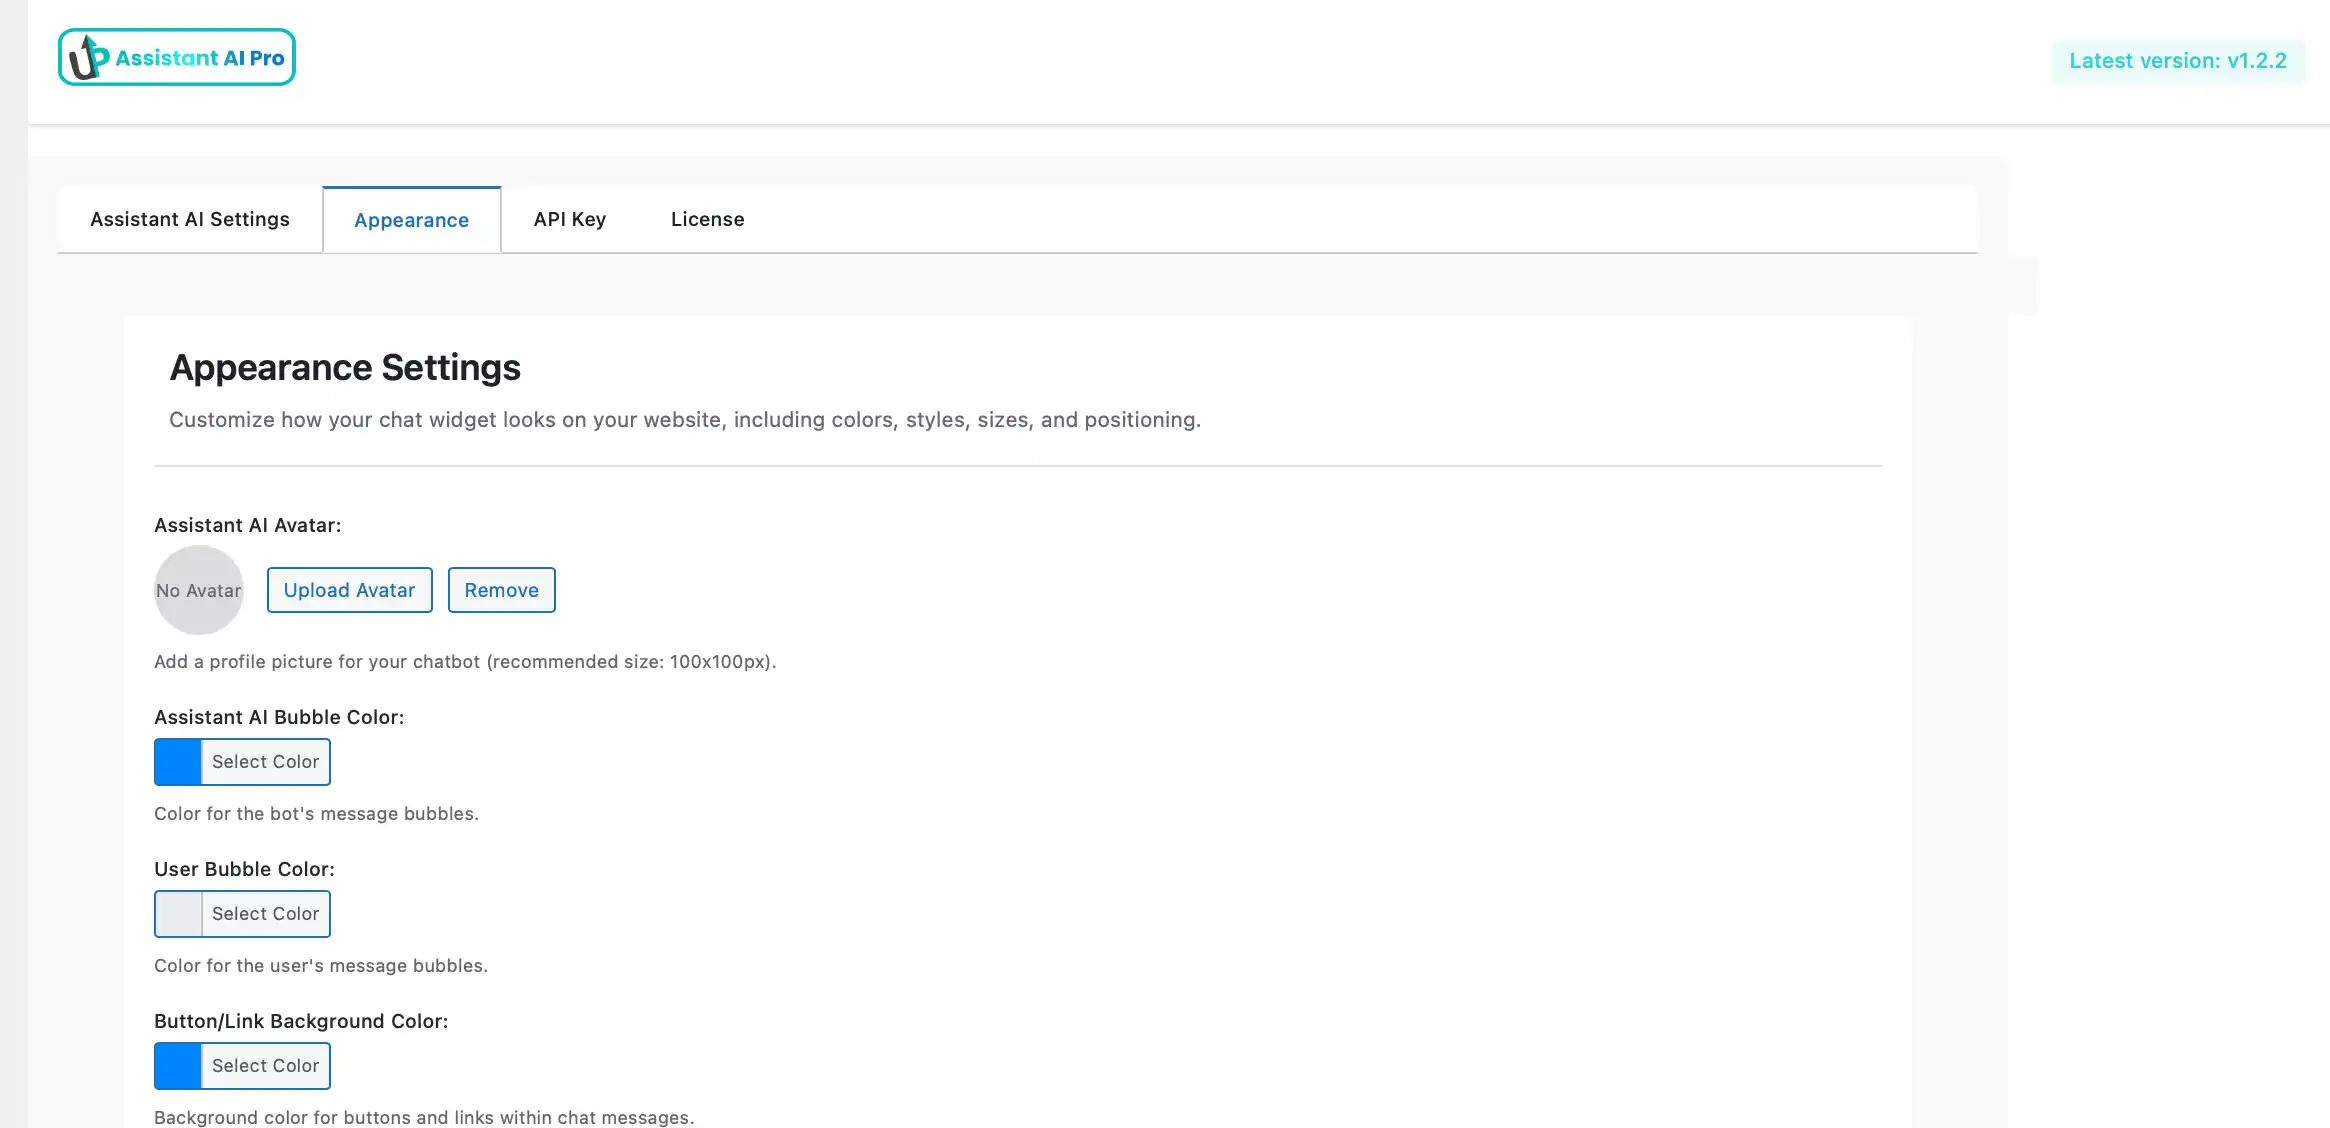Image resolution: width=2330 pixels, height=1128 pixels.
Task: Click the blue Assistant AI Bubble Color swatch
Action: 178,762
